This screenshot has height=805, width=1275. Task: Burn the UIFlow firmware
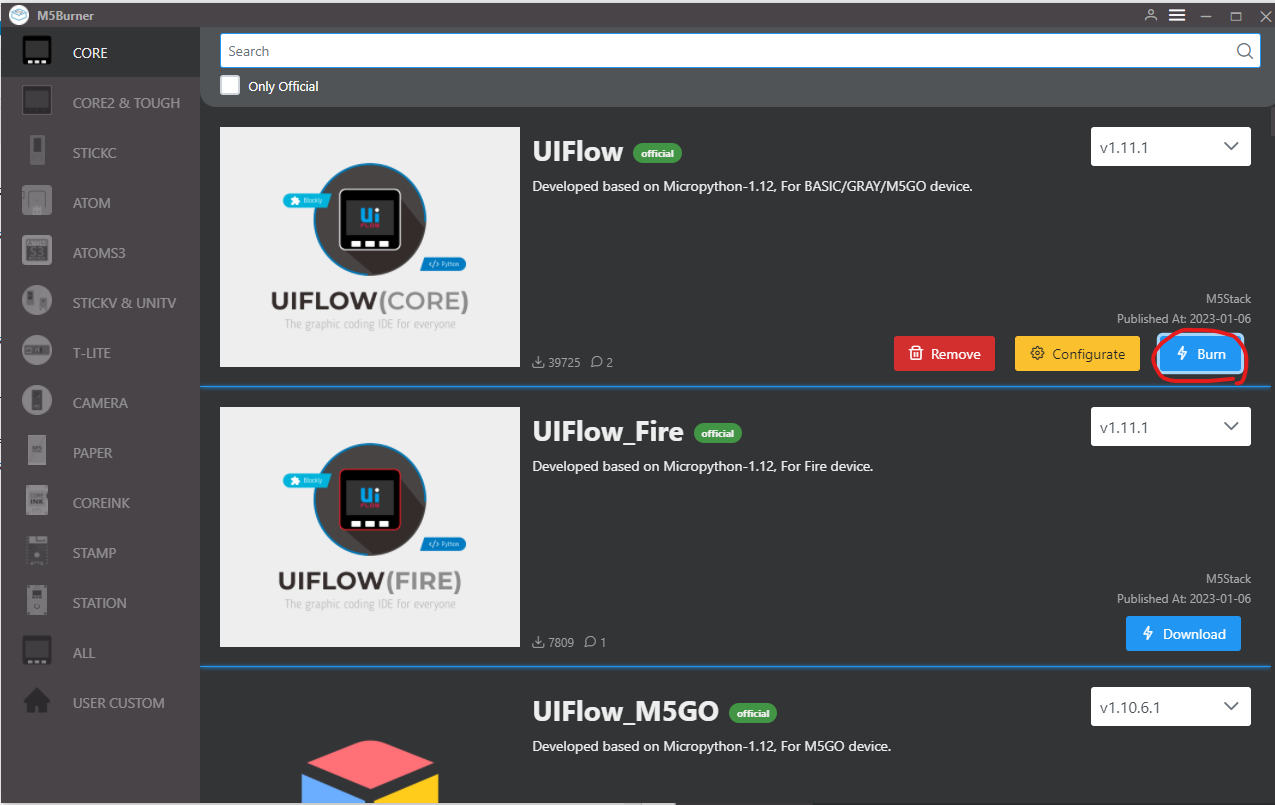1199,353
